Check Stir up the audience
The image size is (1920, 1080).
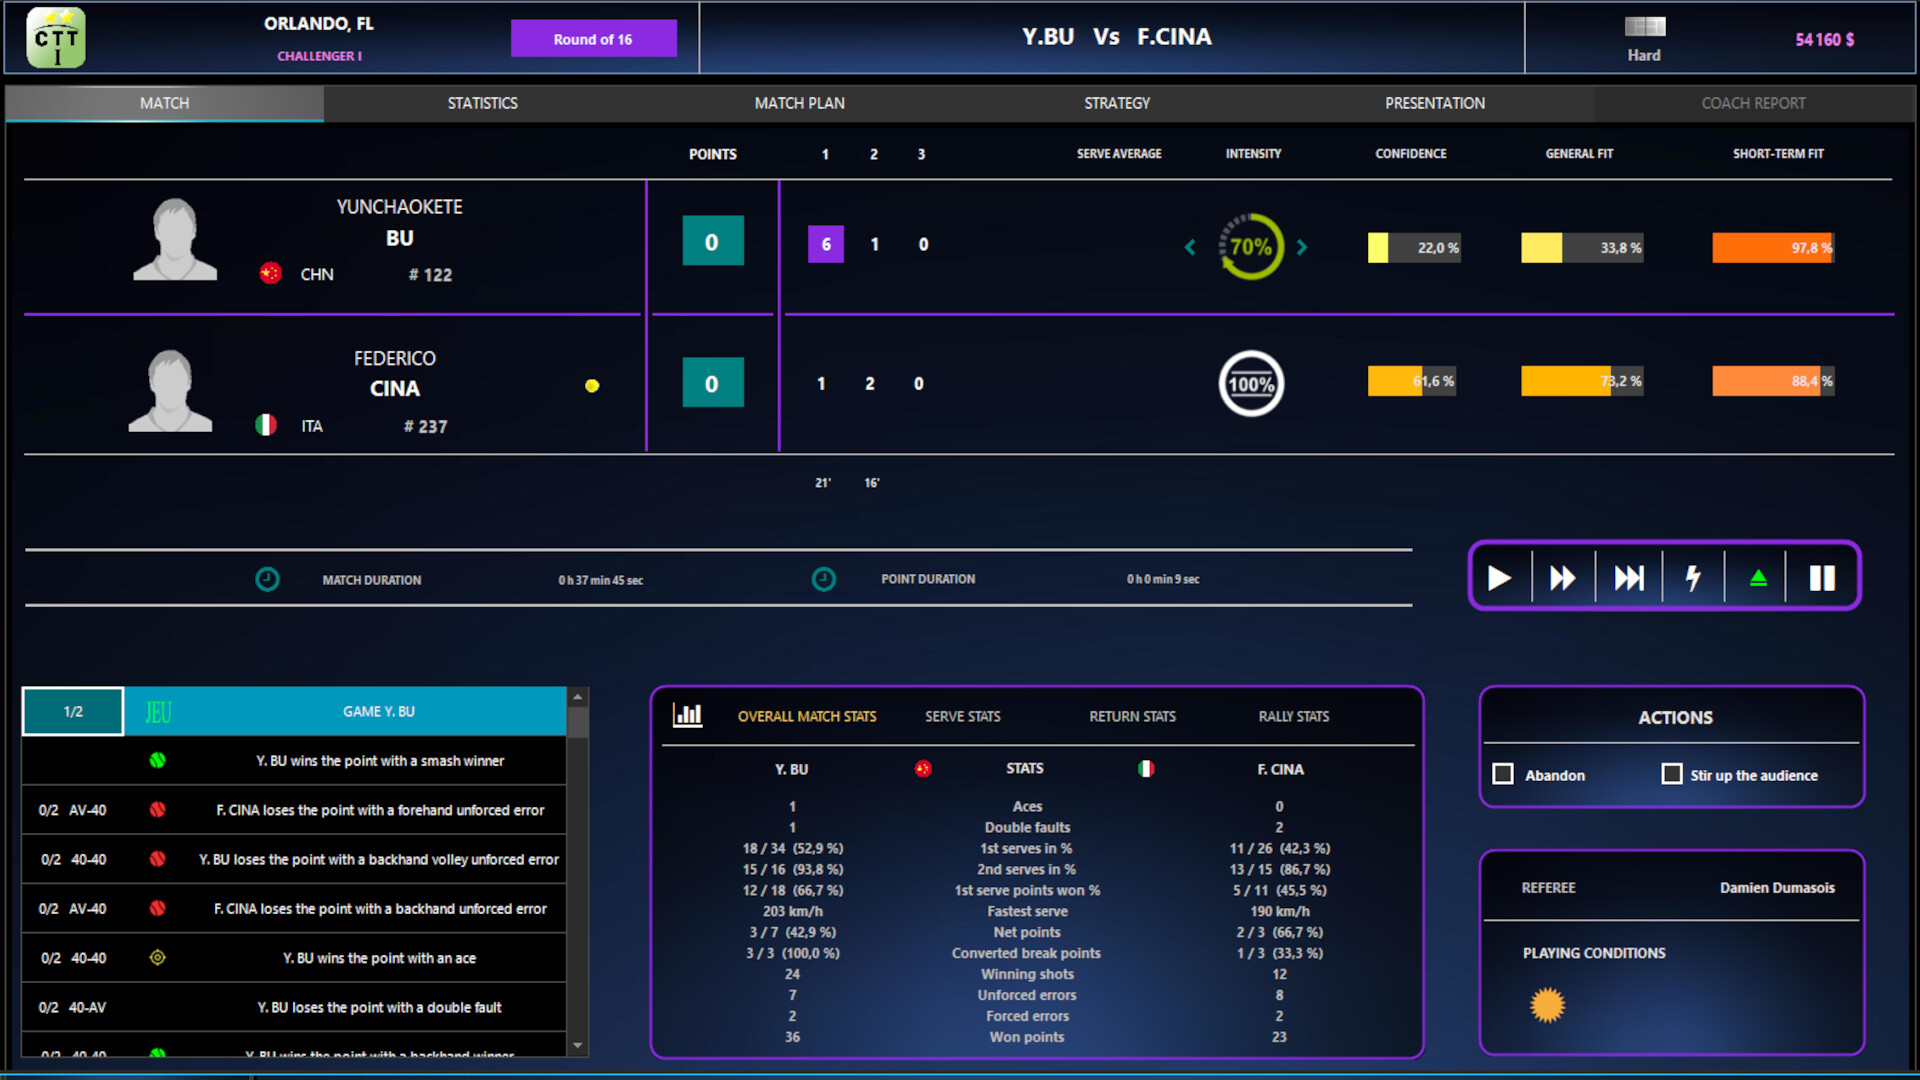(x=1672, y=773)
